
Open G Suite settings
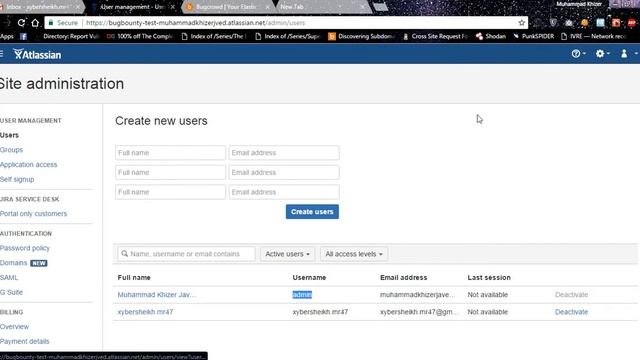(x=11, y=292)
